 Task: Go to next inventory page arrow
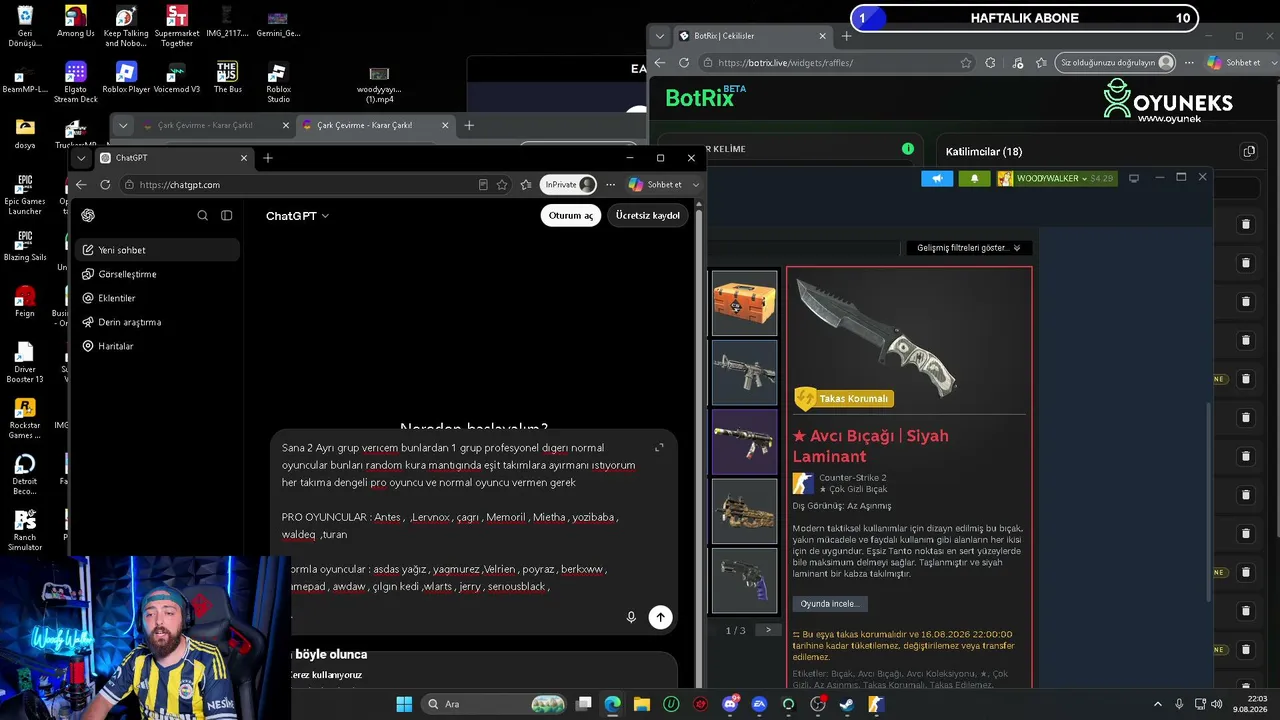click(768, 630)
